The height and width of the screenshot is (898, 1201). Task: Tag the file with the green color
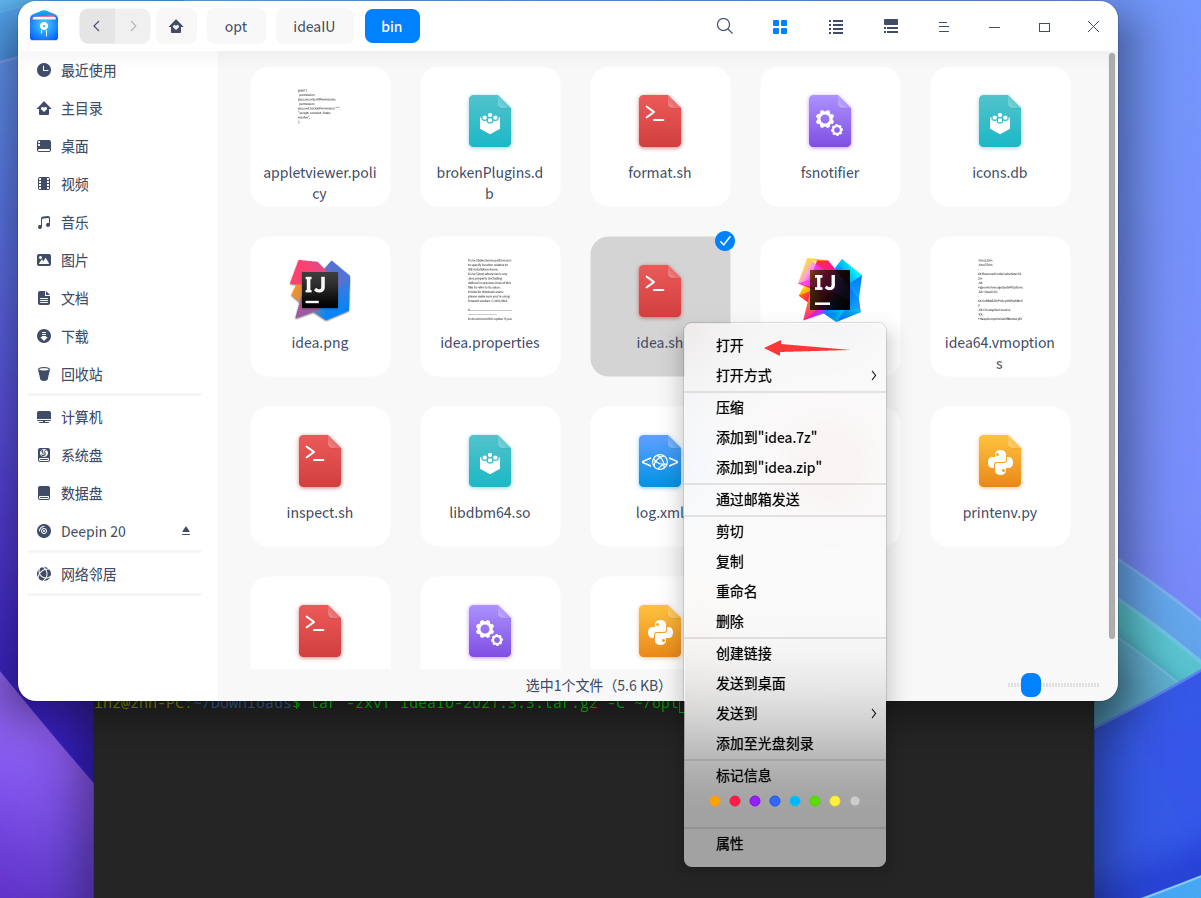coord(815,801)
